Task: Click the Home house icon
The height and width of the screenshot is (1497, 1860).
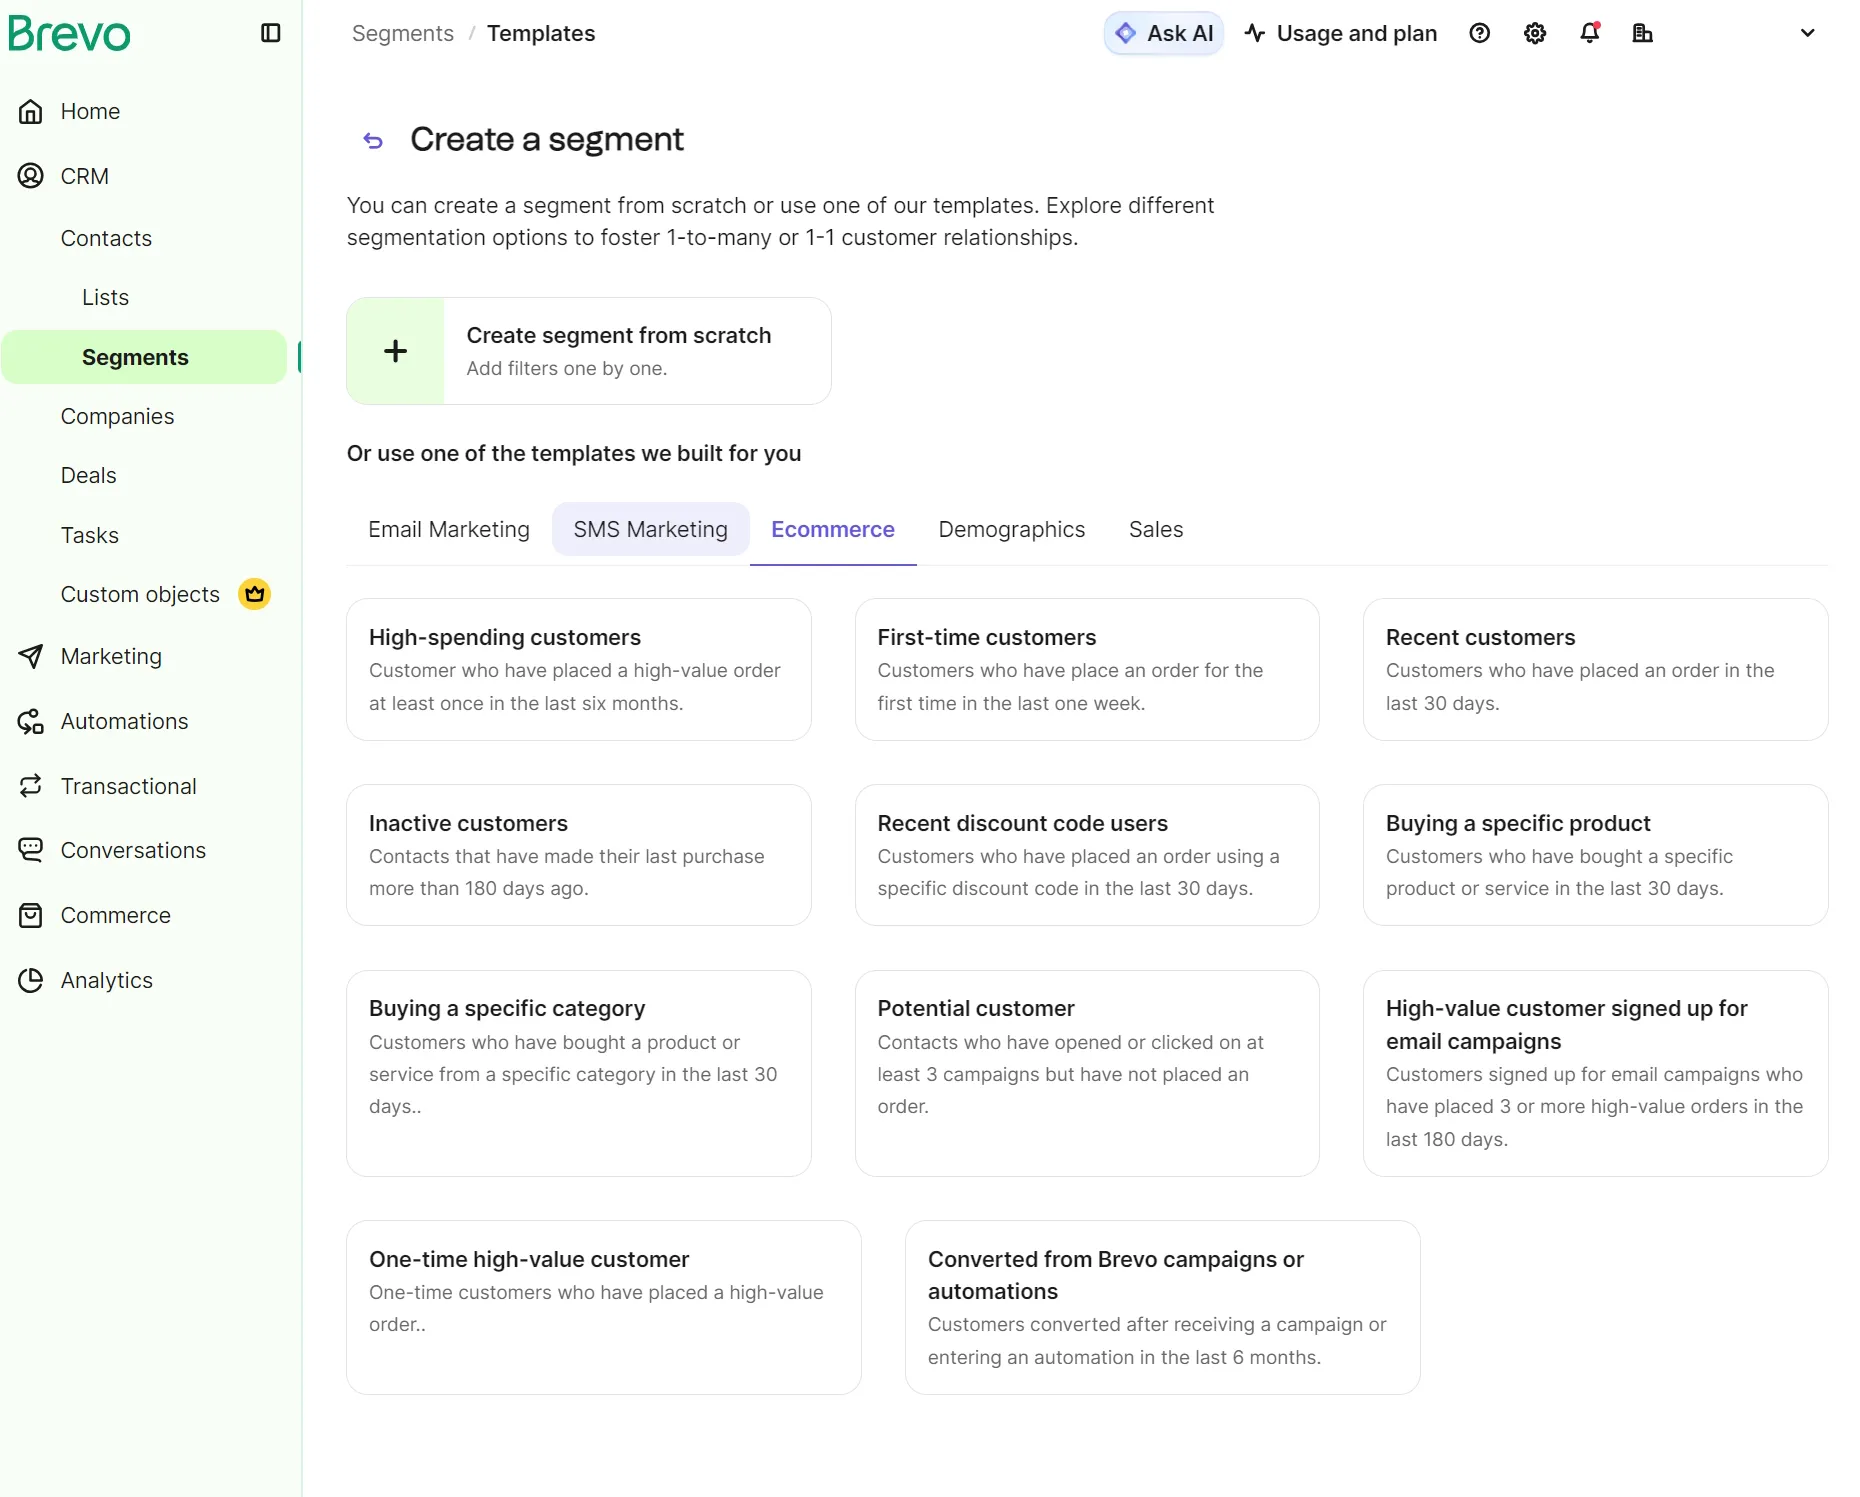Action: (31, 111)
